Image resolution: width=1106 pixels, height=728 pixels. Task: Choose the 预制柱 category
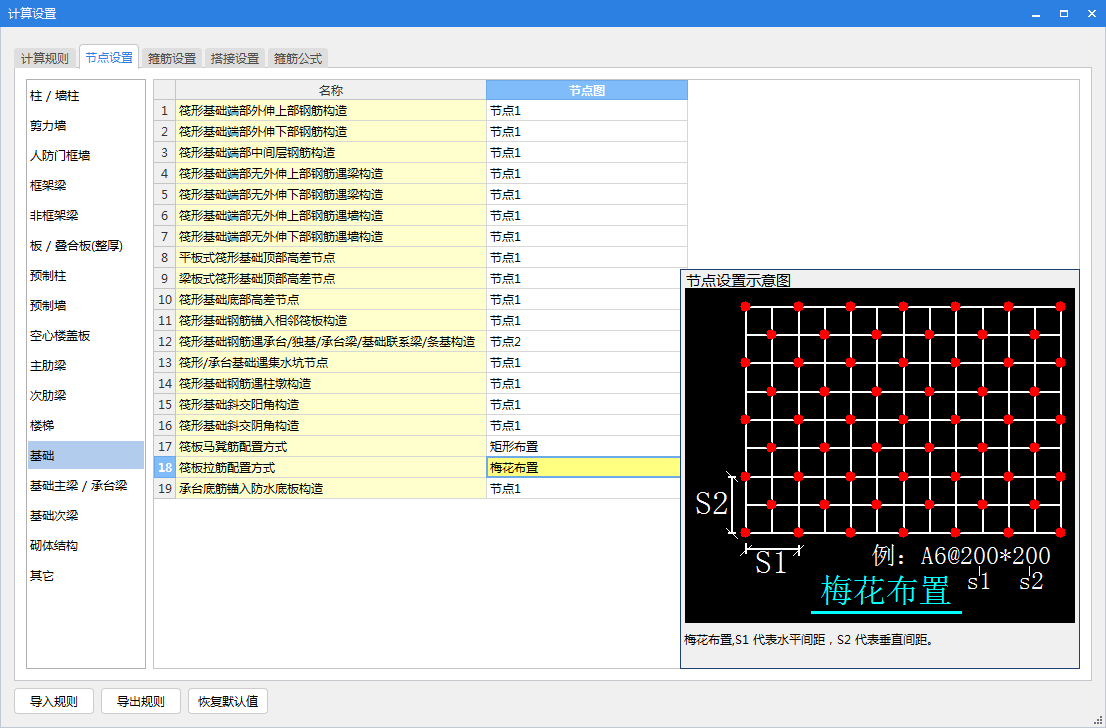point(85,275)
